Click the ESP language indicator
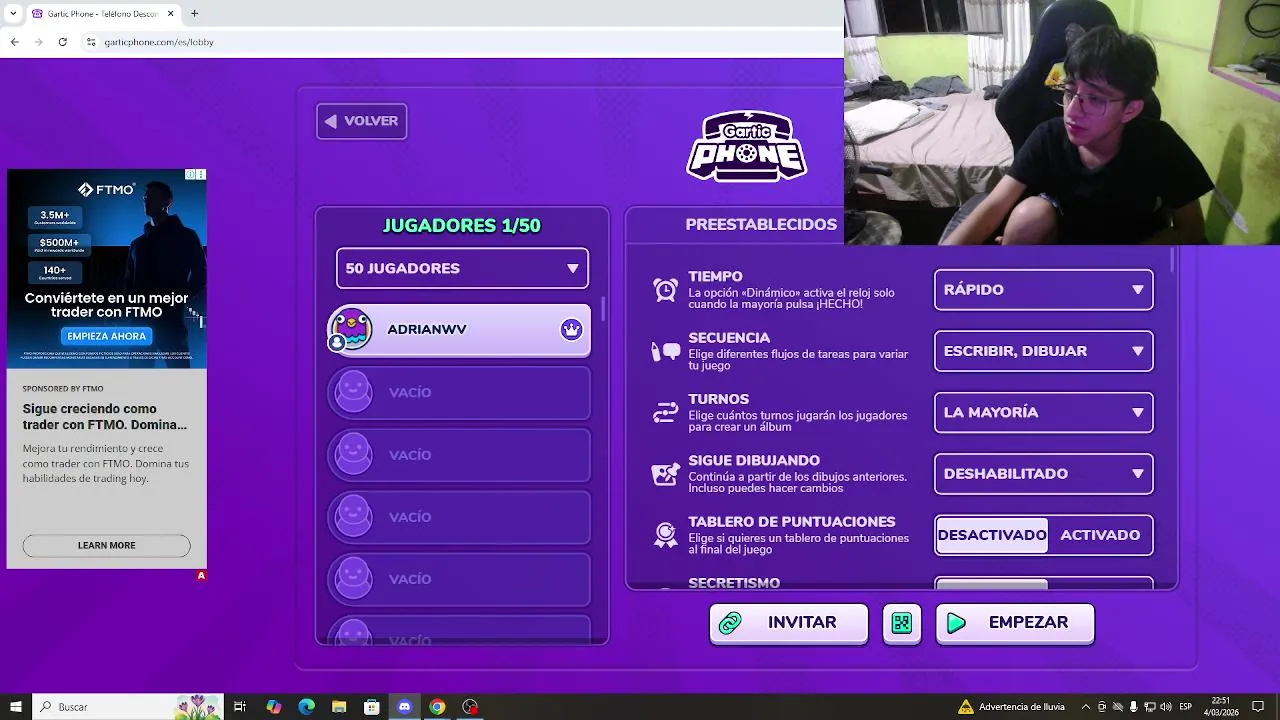 pyautogui.click(x=1185, y=707)
